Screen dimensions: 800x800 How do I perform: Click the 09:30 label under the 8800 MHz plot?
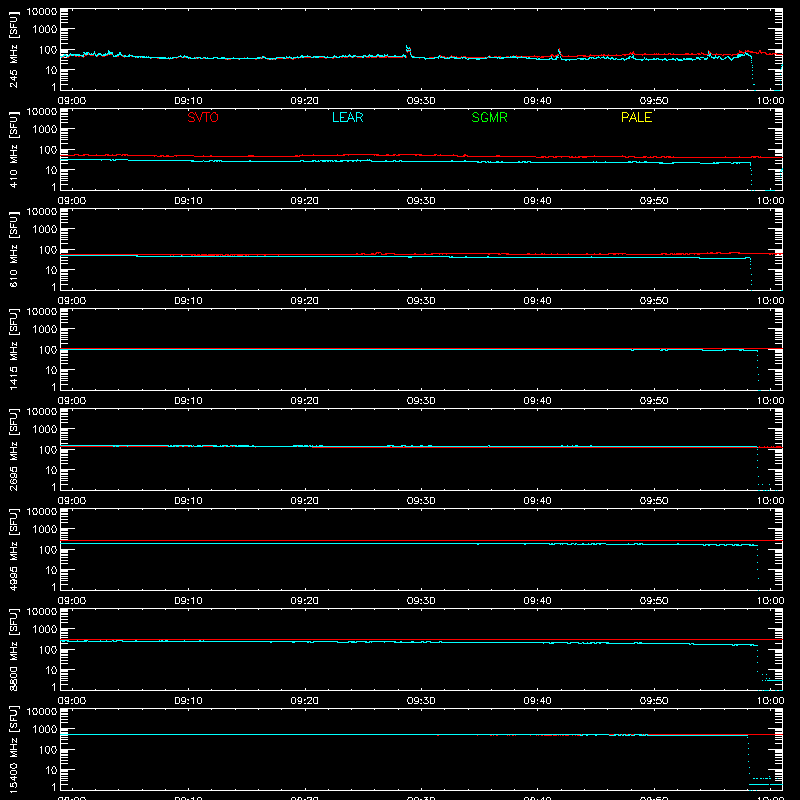click(421, 701)
